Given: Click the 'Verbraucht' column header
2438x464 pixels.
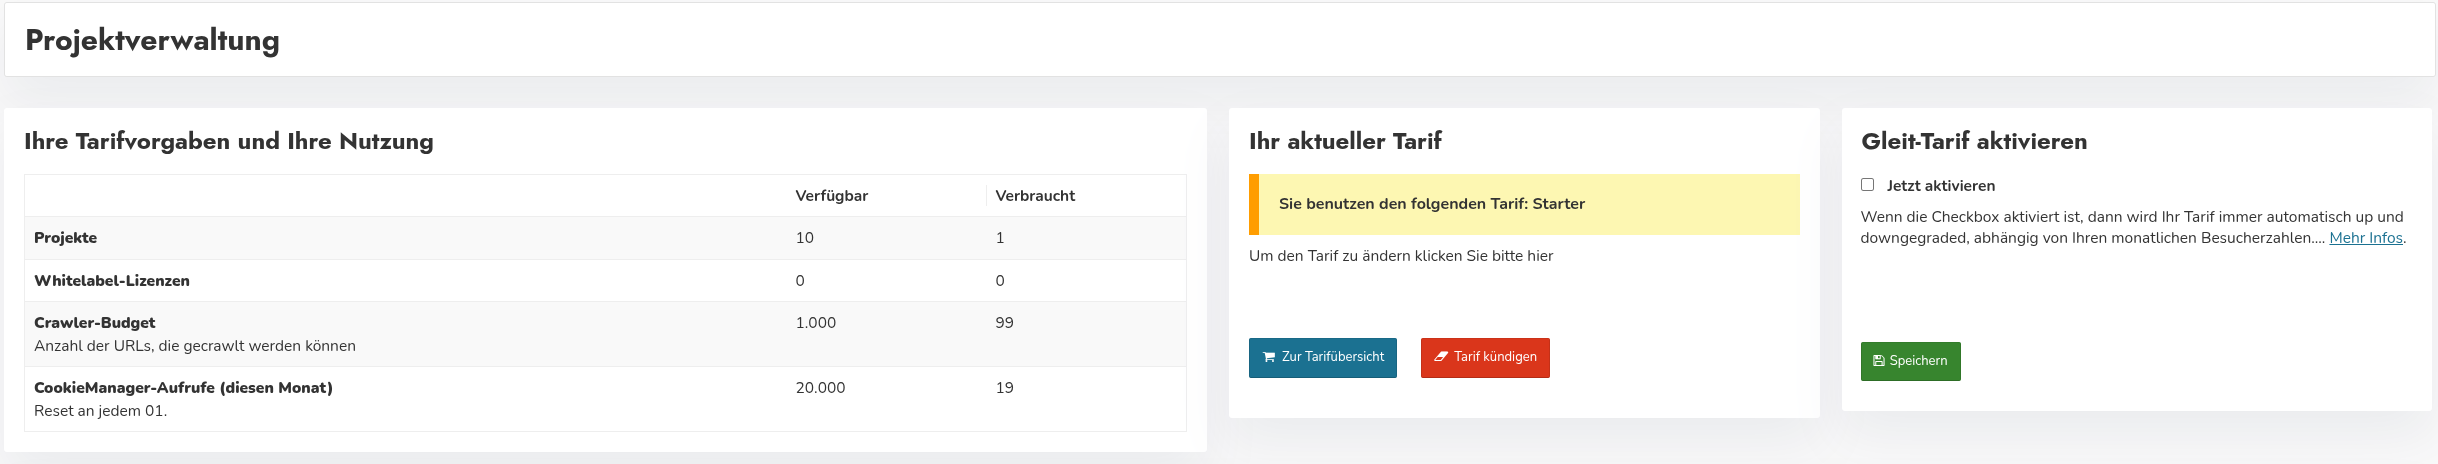Looking at the screenshot, I should tap(1035, 196).
